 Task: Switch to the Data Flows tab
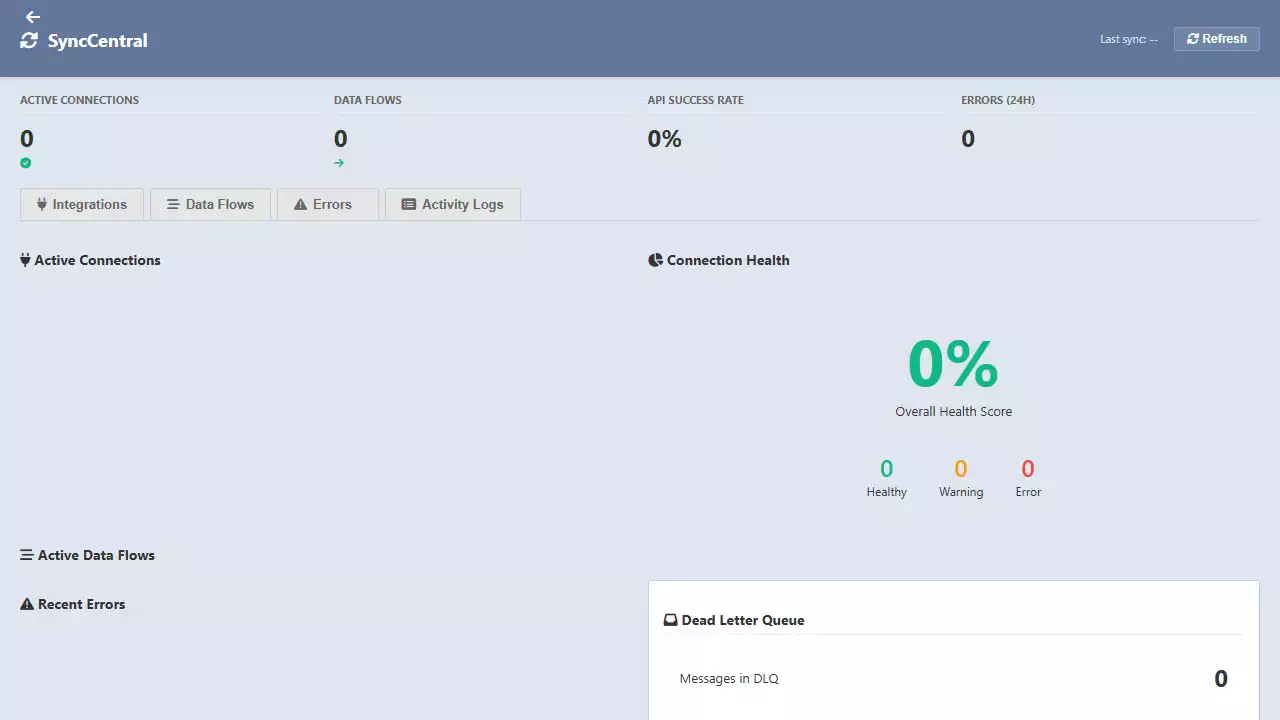pyautogui.click(x=210, y=204)
